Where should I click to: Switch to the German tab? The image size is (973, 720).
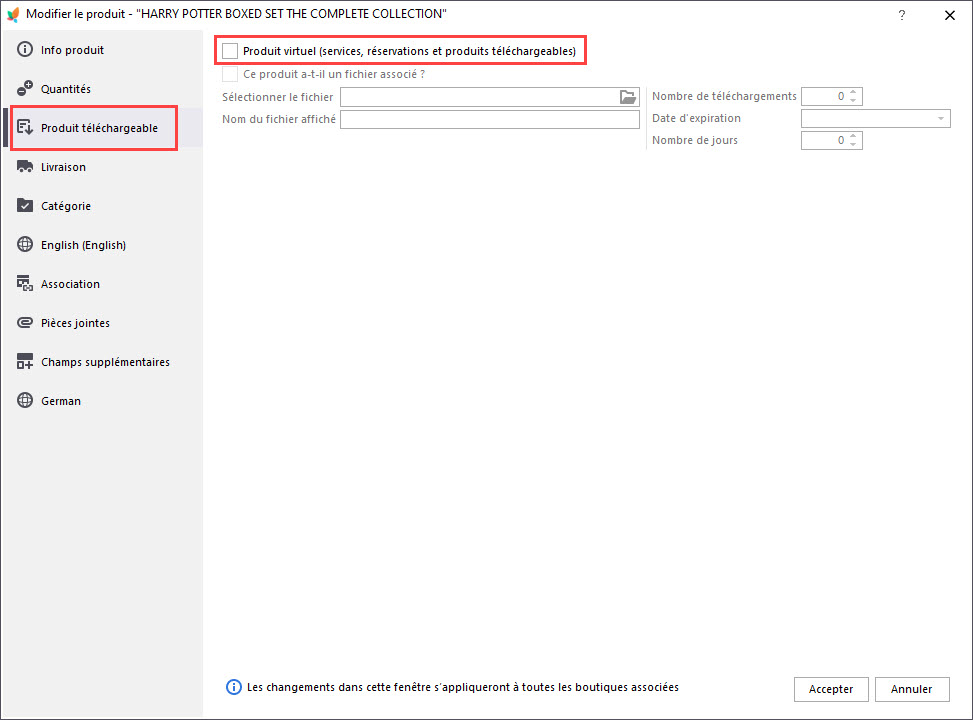tap(102, 401)
